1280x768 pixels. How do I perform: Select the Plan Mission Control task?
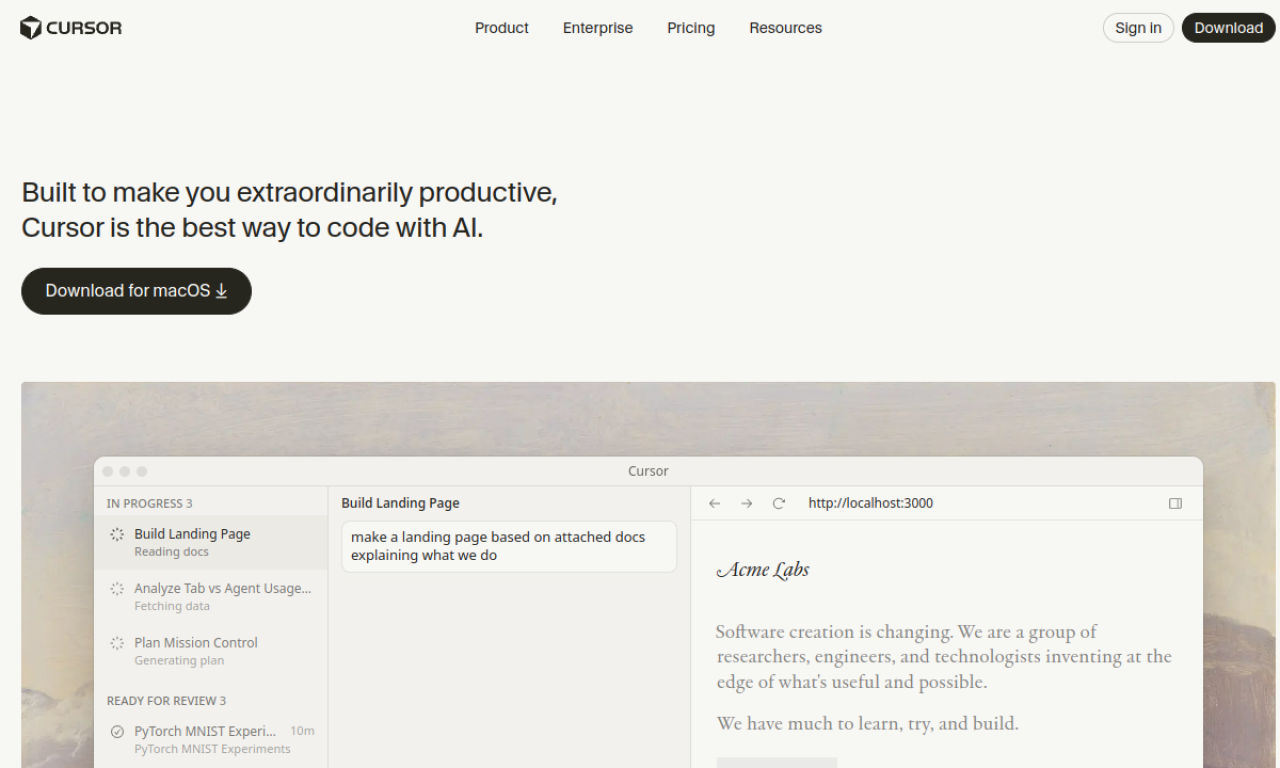[196, 650]
